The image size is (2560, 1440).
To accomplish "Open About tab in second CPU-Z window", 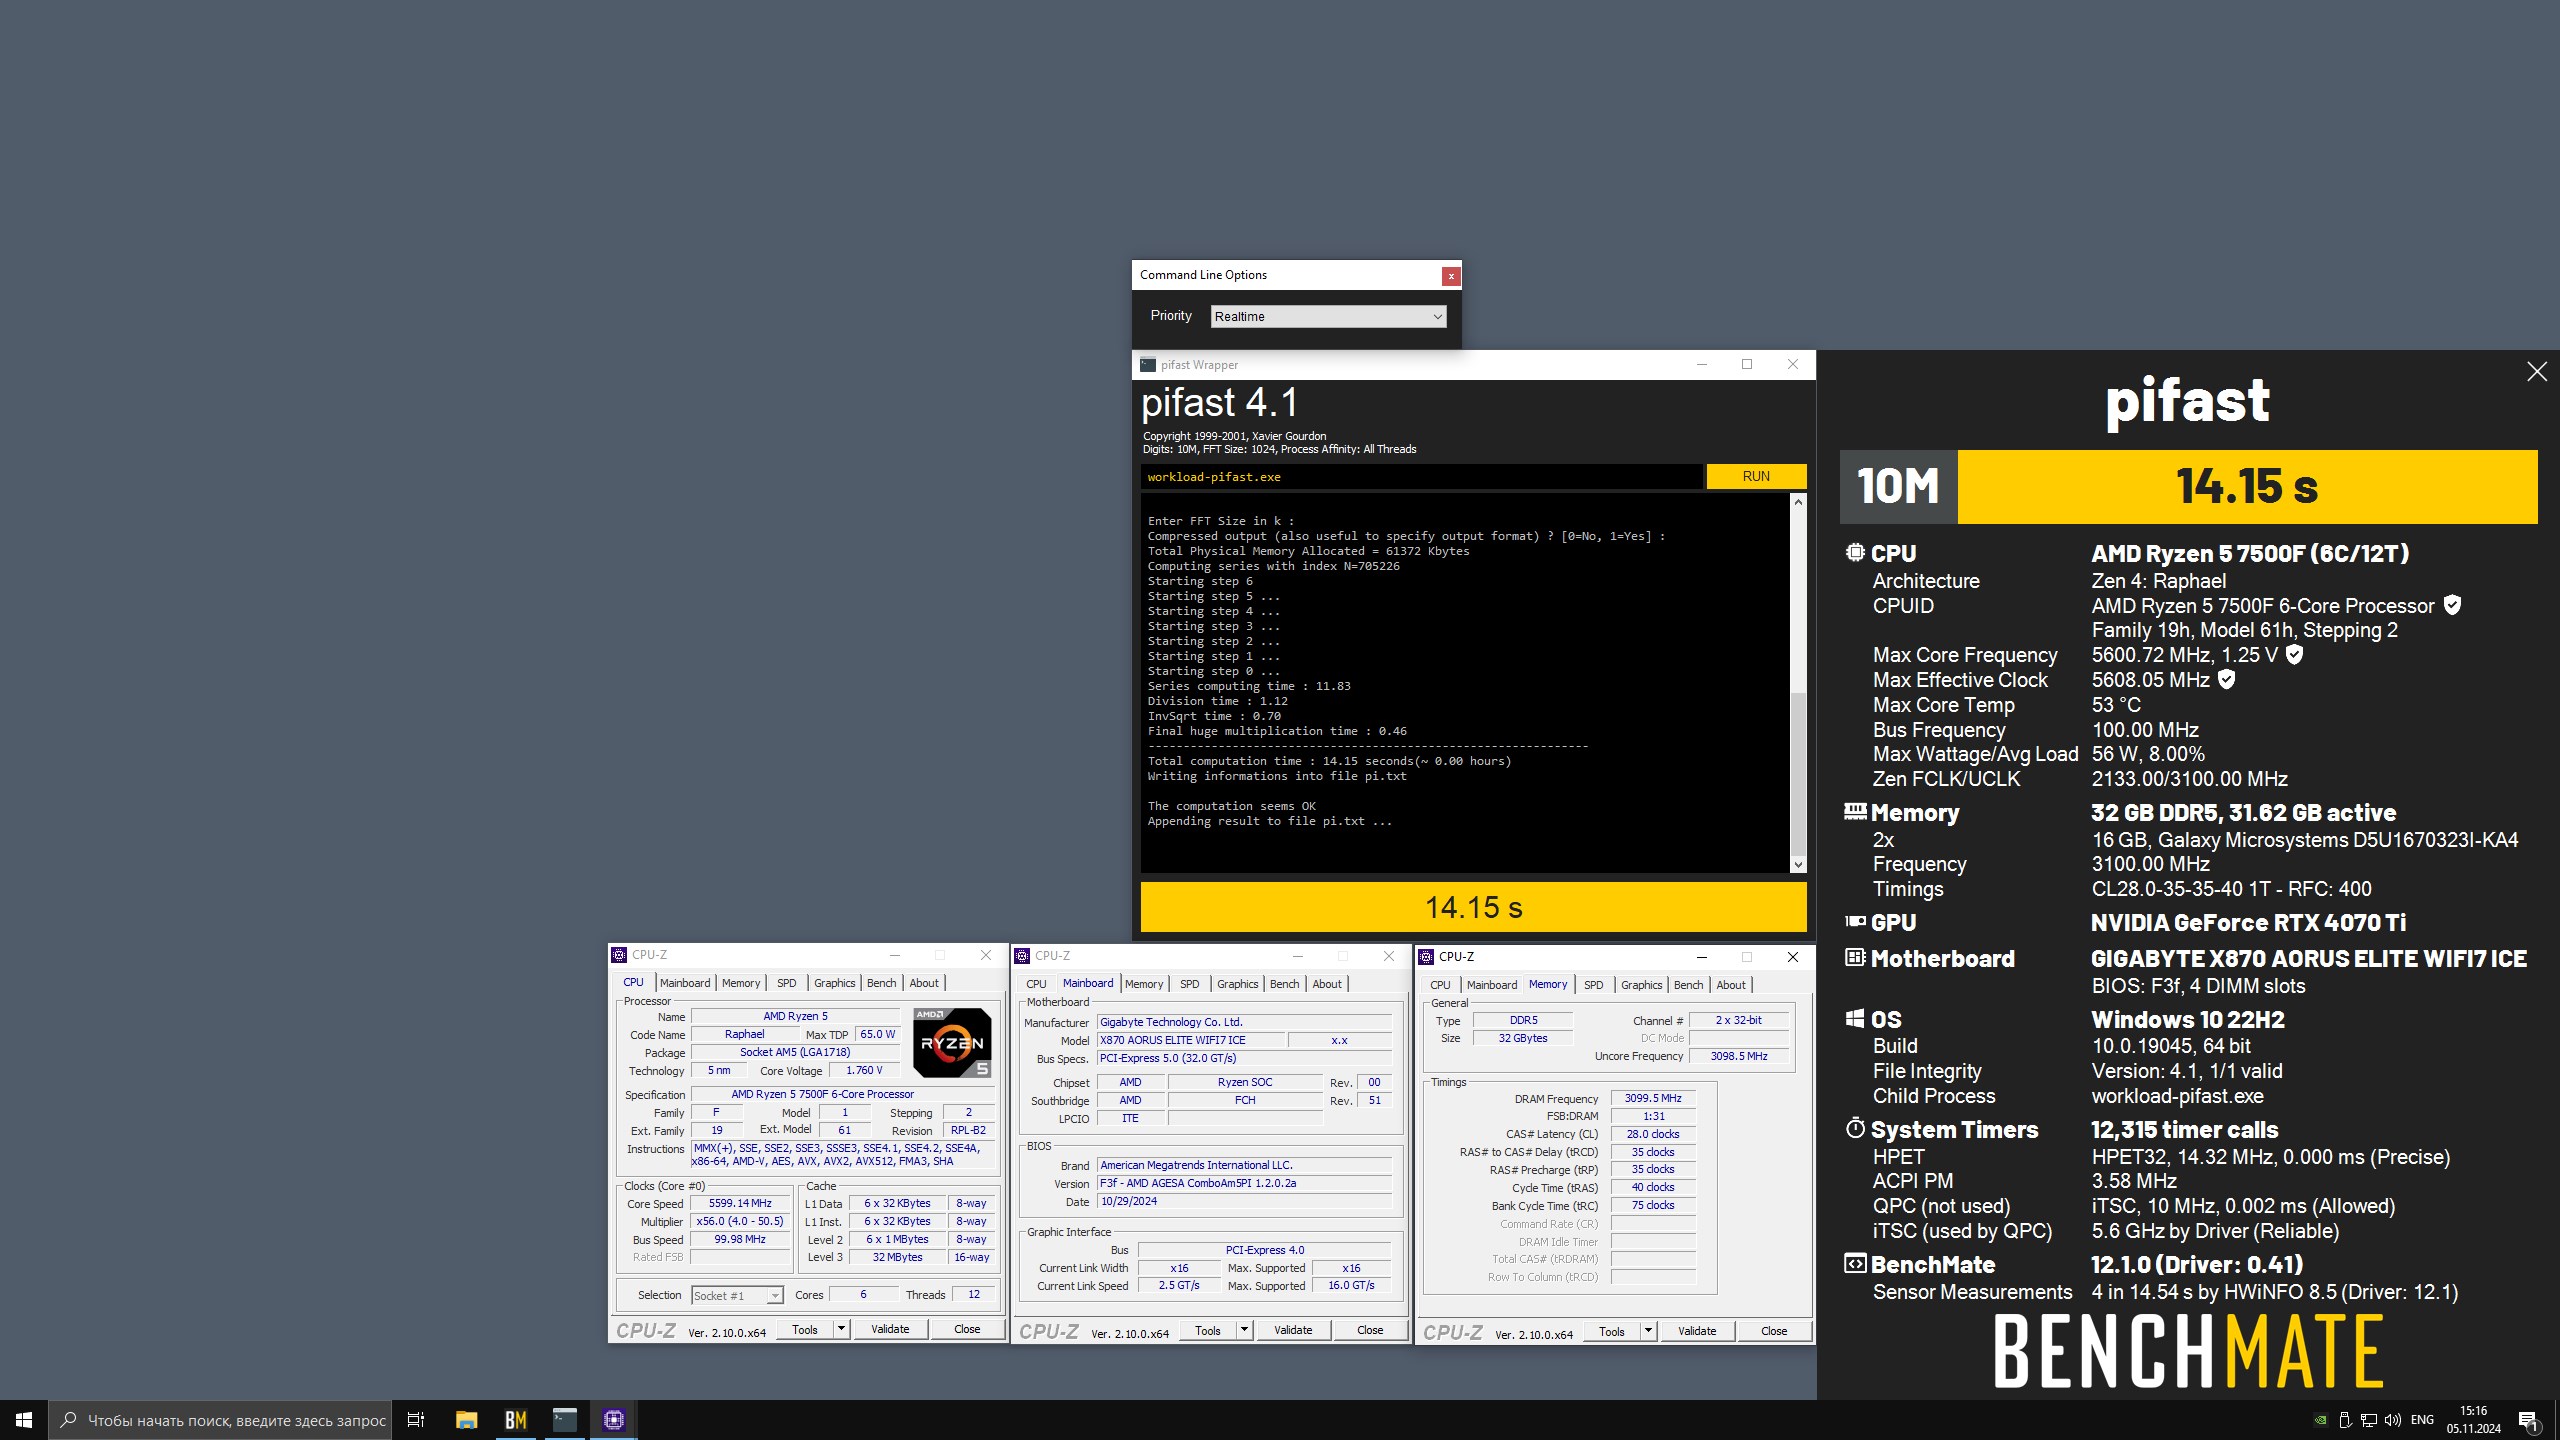I will tap(1327, 984).
